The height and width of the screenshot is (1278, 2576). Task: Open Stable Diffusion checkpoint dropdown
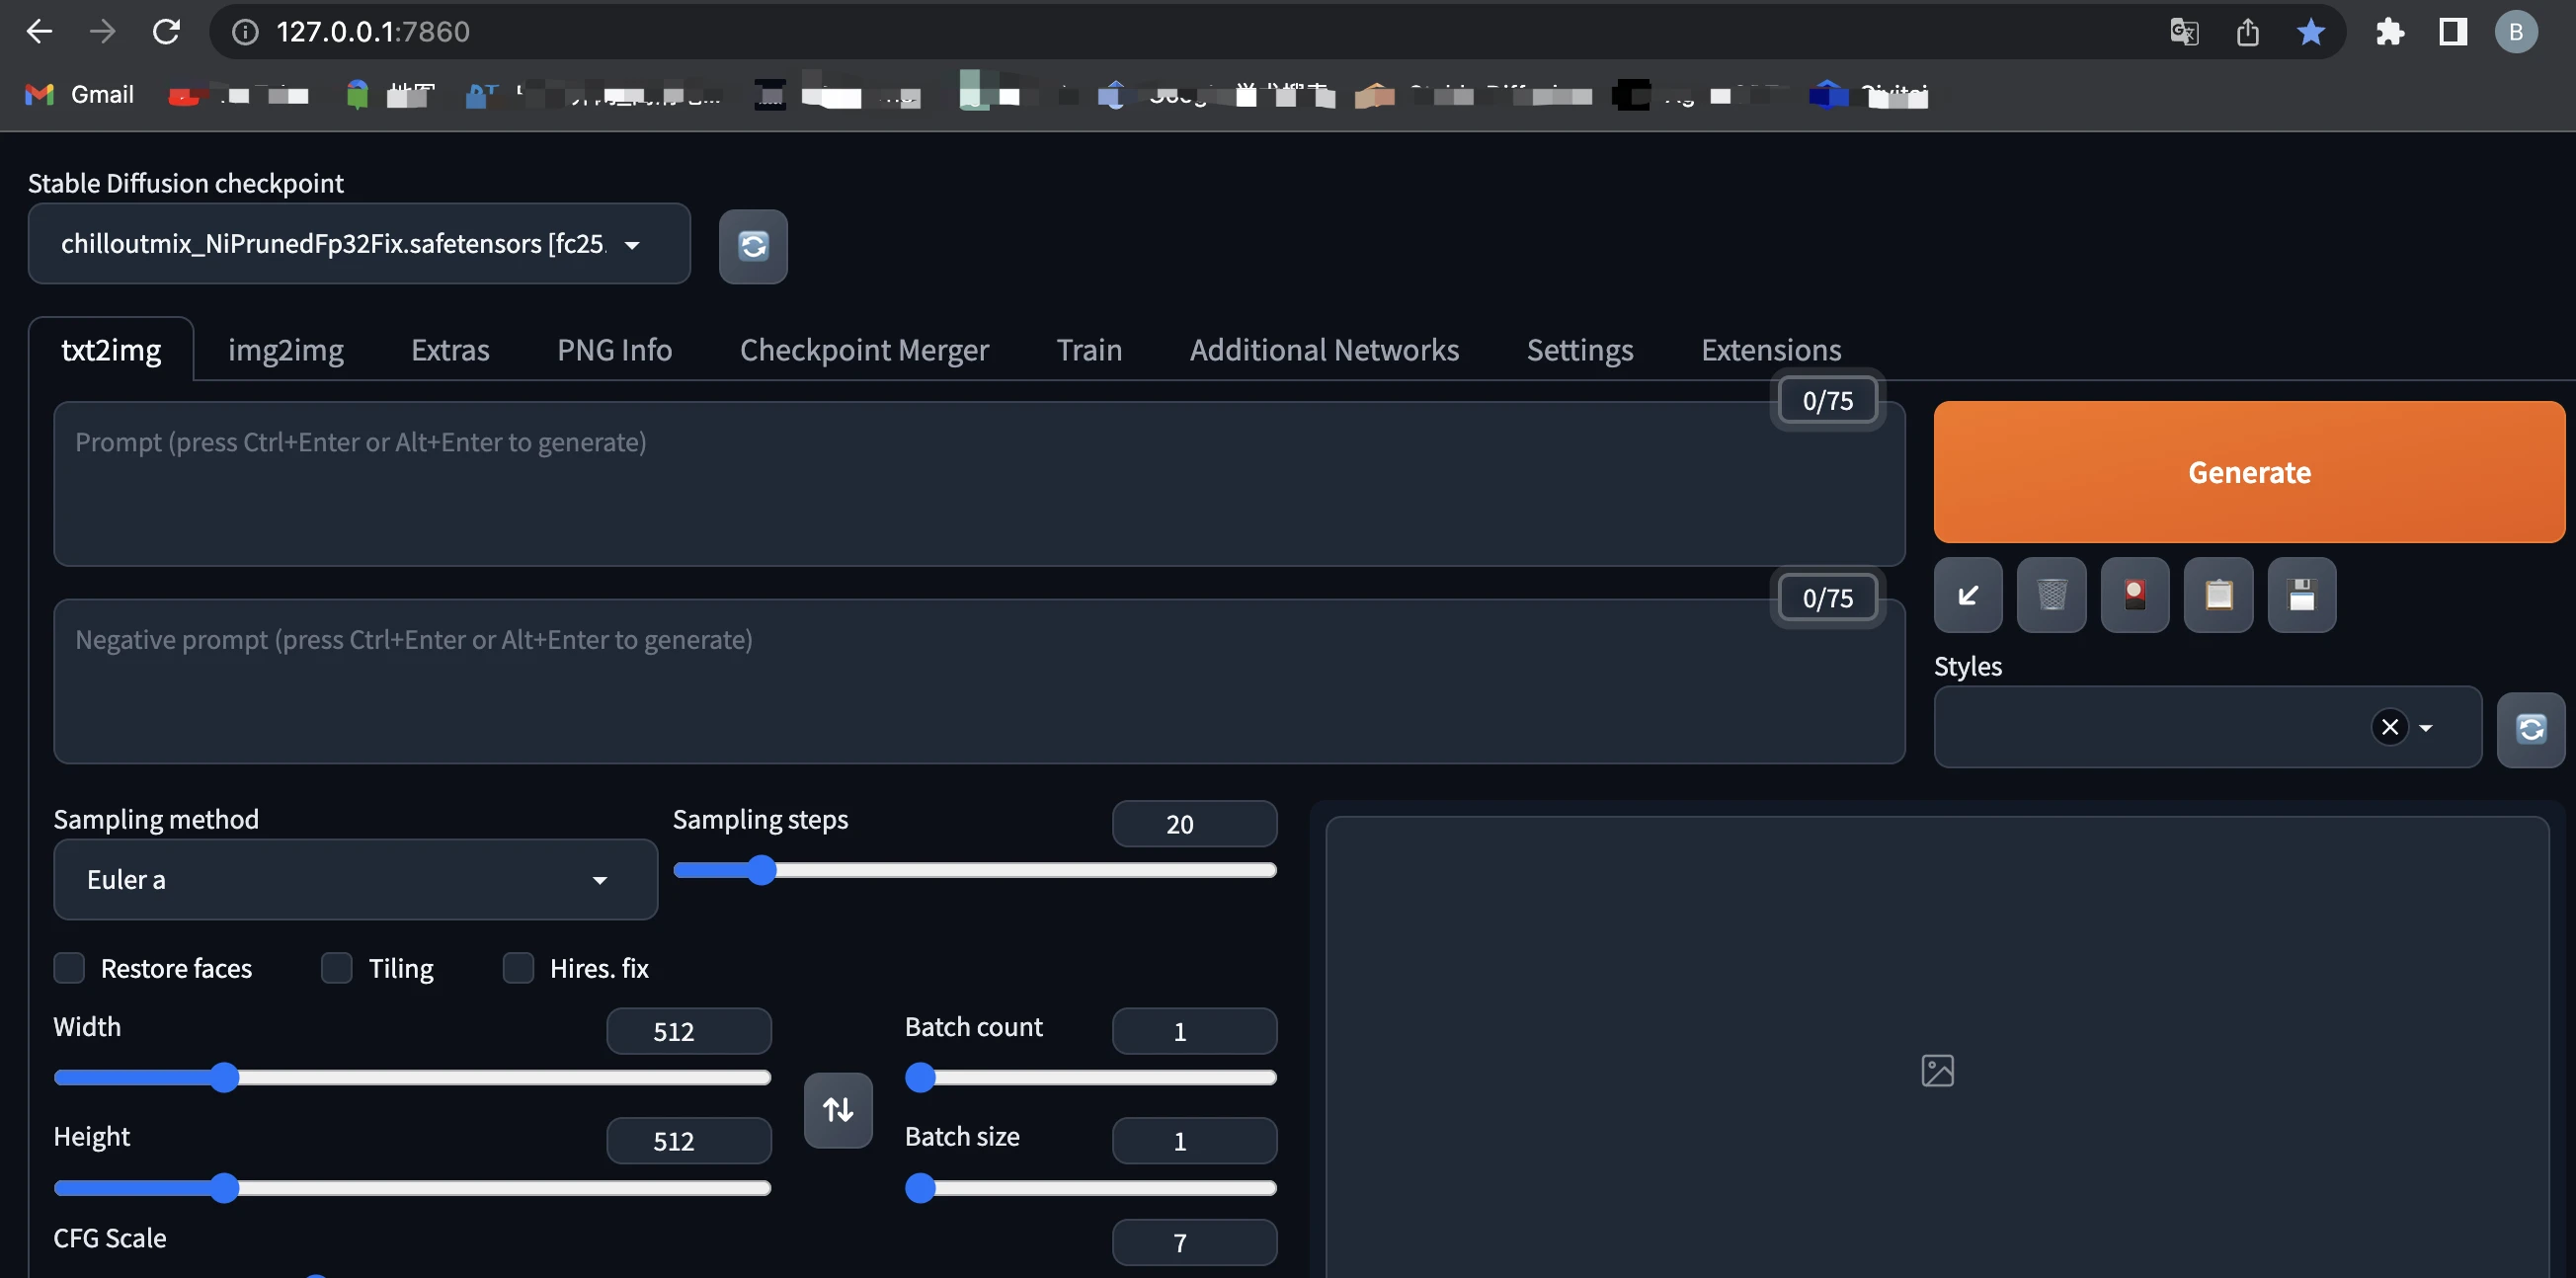[359, 244]
